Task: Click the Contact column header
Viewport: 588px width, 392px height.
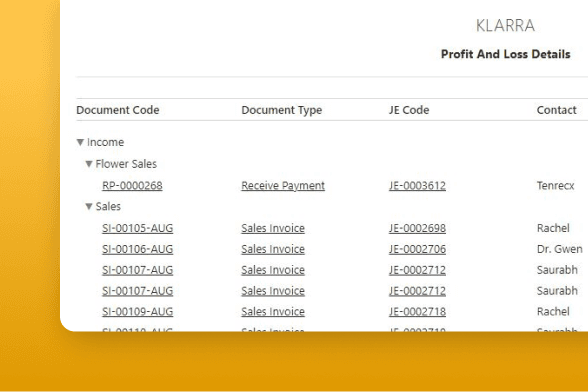Action: point(556,110)
